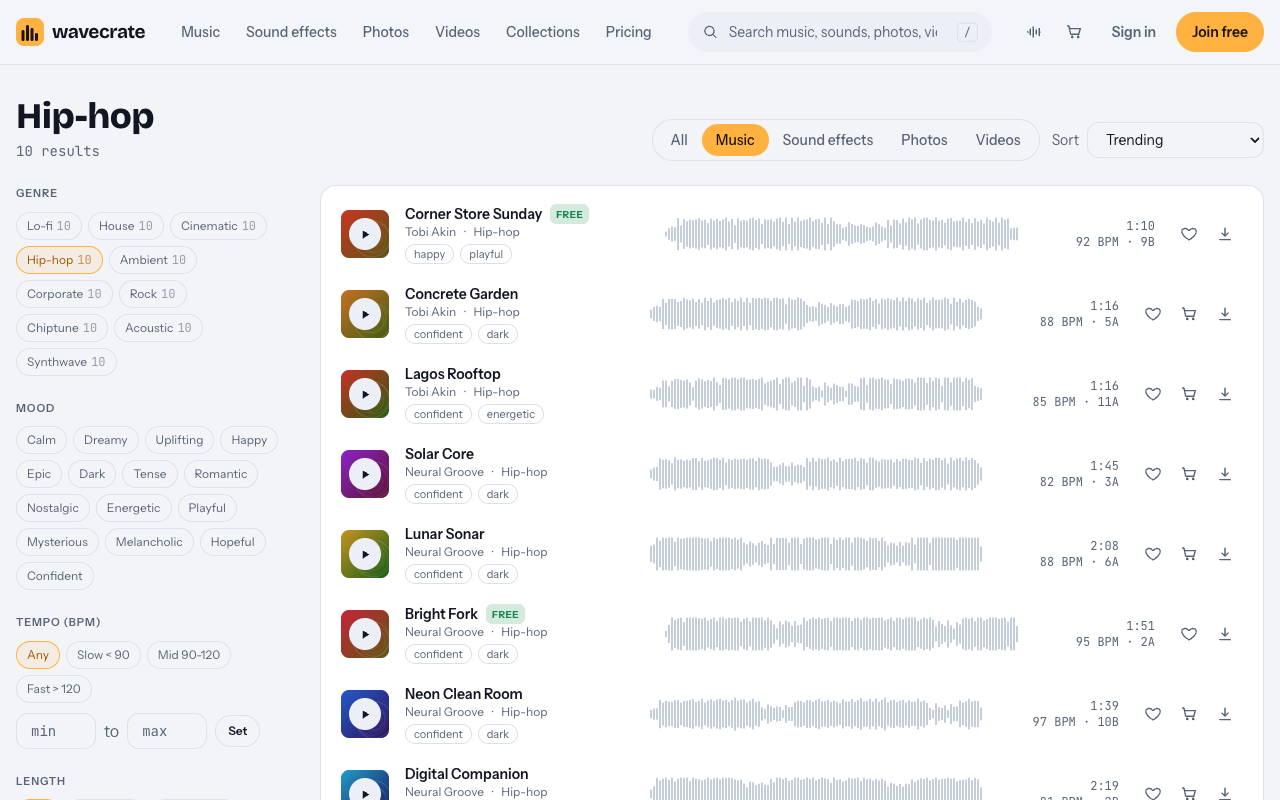The image size is (1280, 800).
Task: Toggle the Lo-fi genre filter
Action: [49, 226]
